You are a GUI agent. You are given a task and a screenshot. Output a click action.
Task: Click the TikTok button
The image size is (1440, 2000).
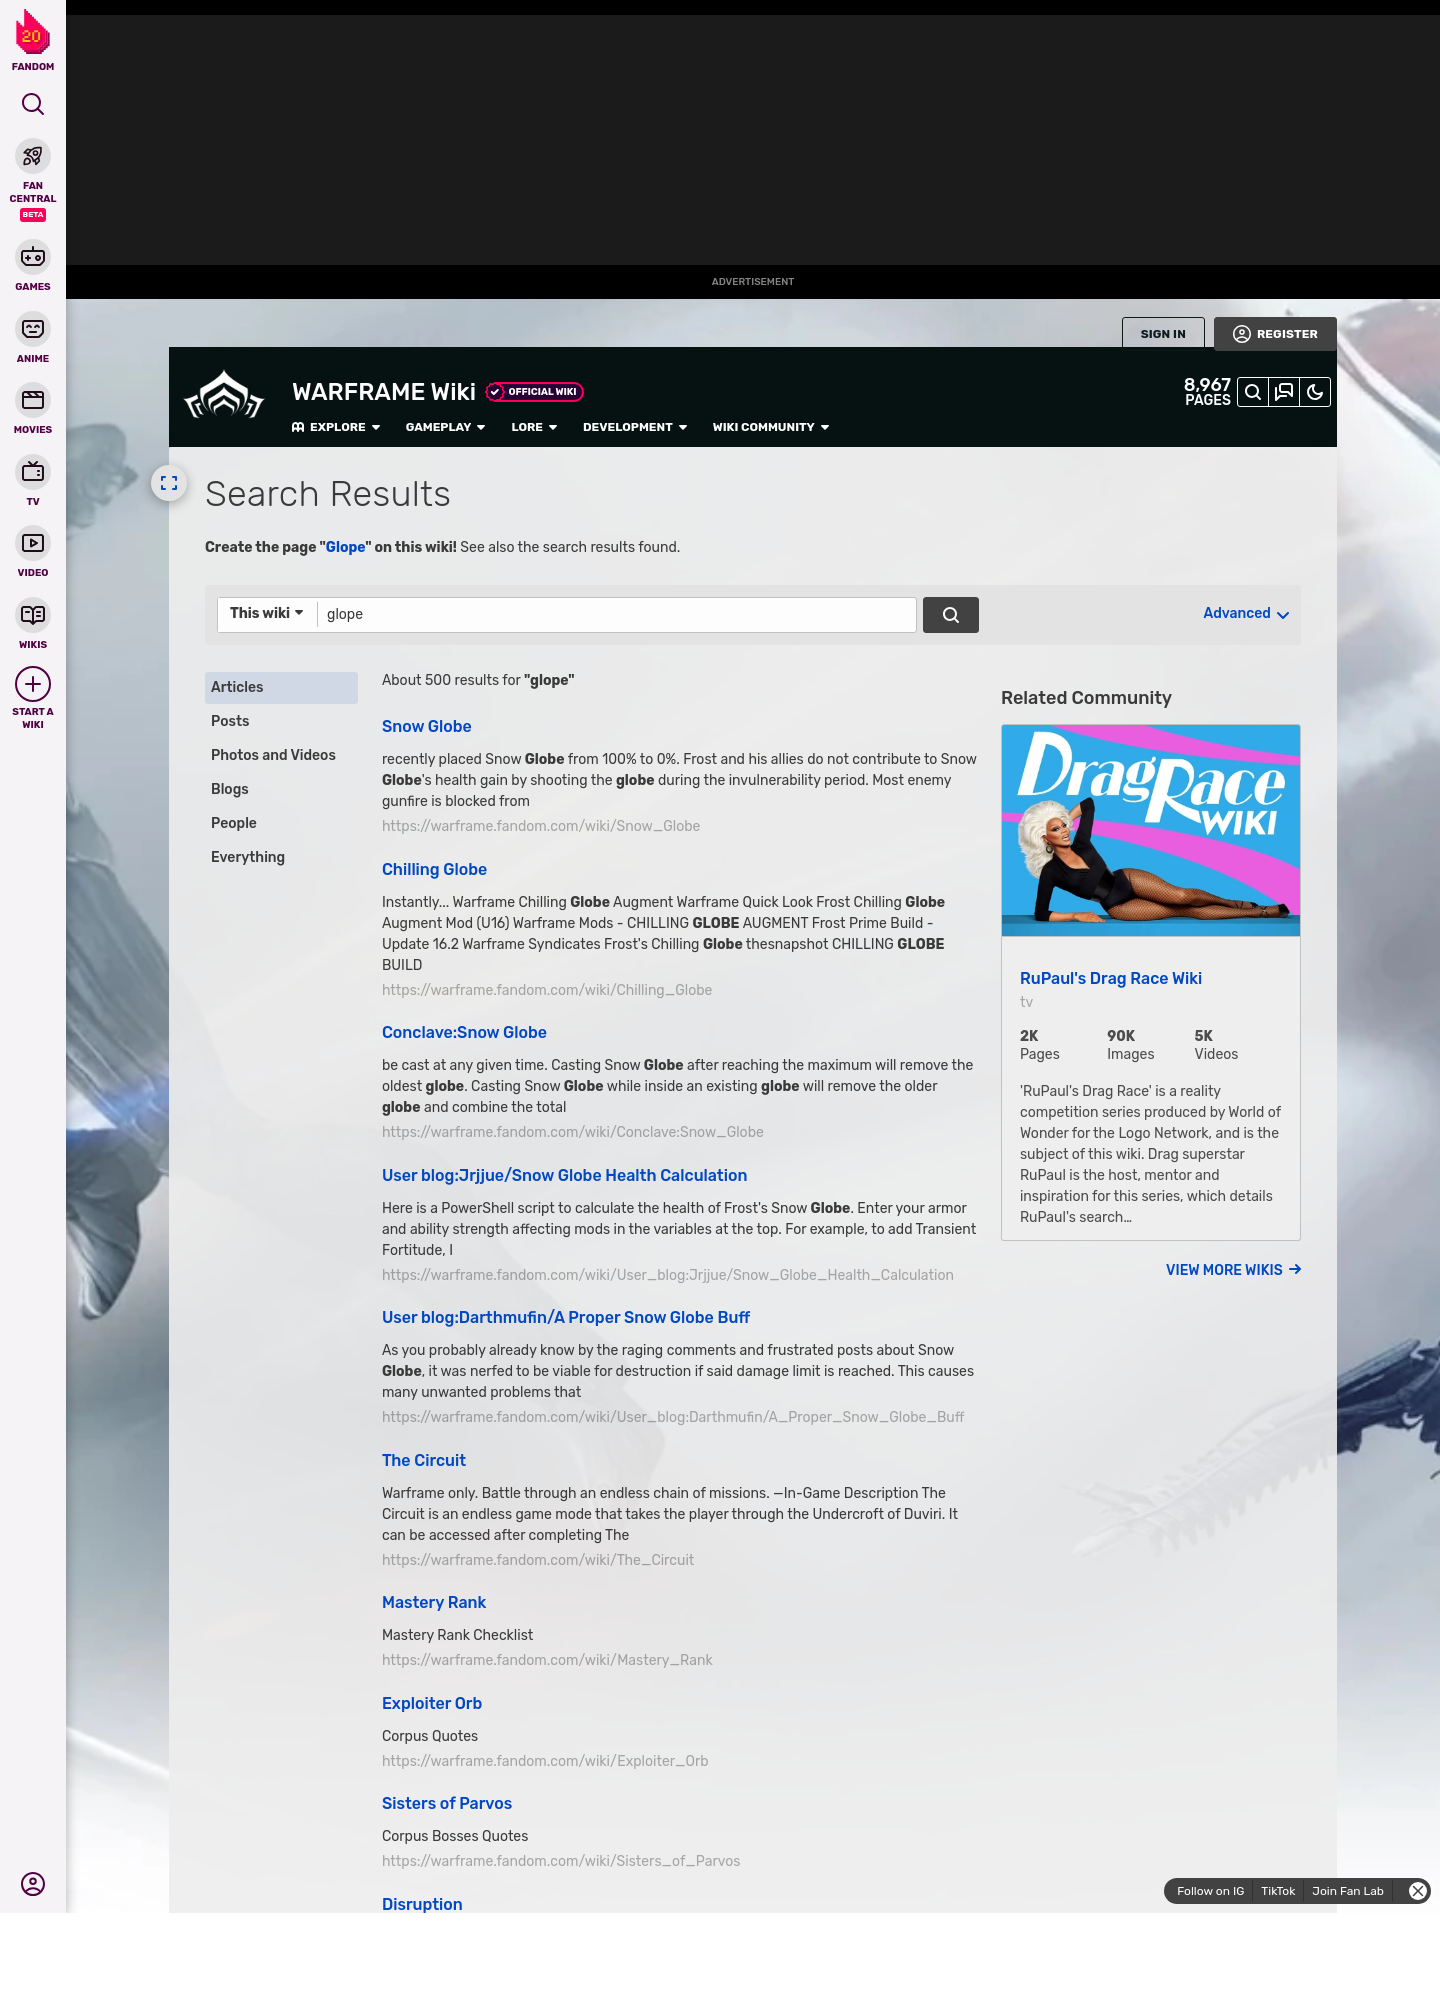pyautogui.click(x=1278, y=1891)
